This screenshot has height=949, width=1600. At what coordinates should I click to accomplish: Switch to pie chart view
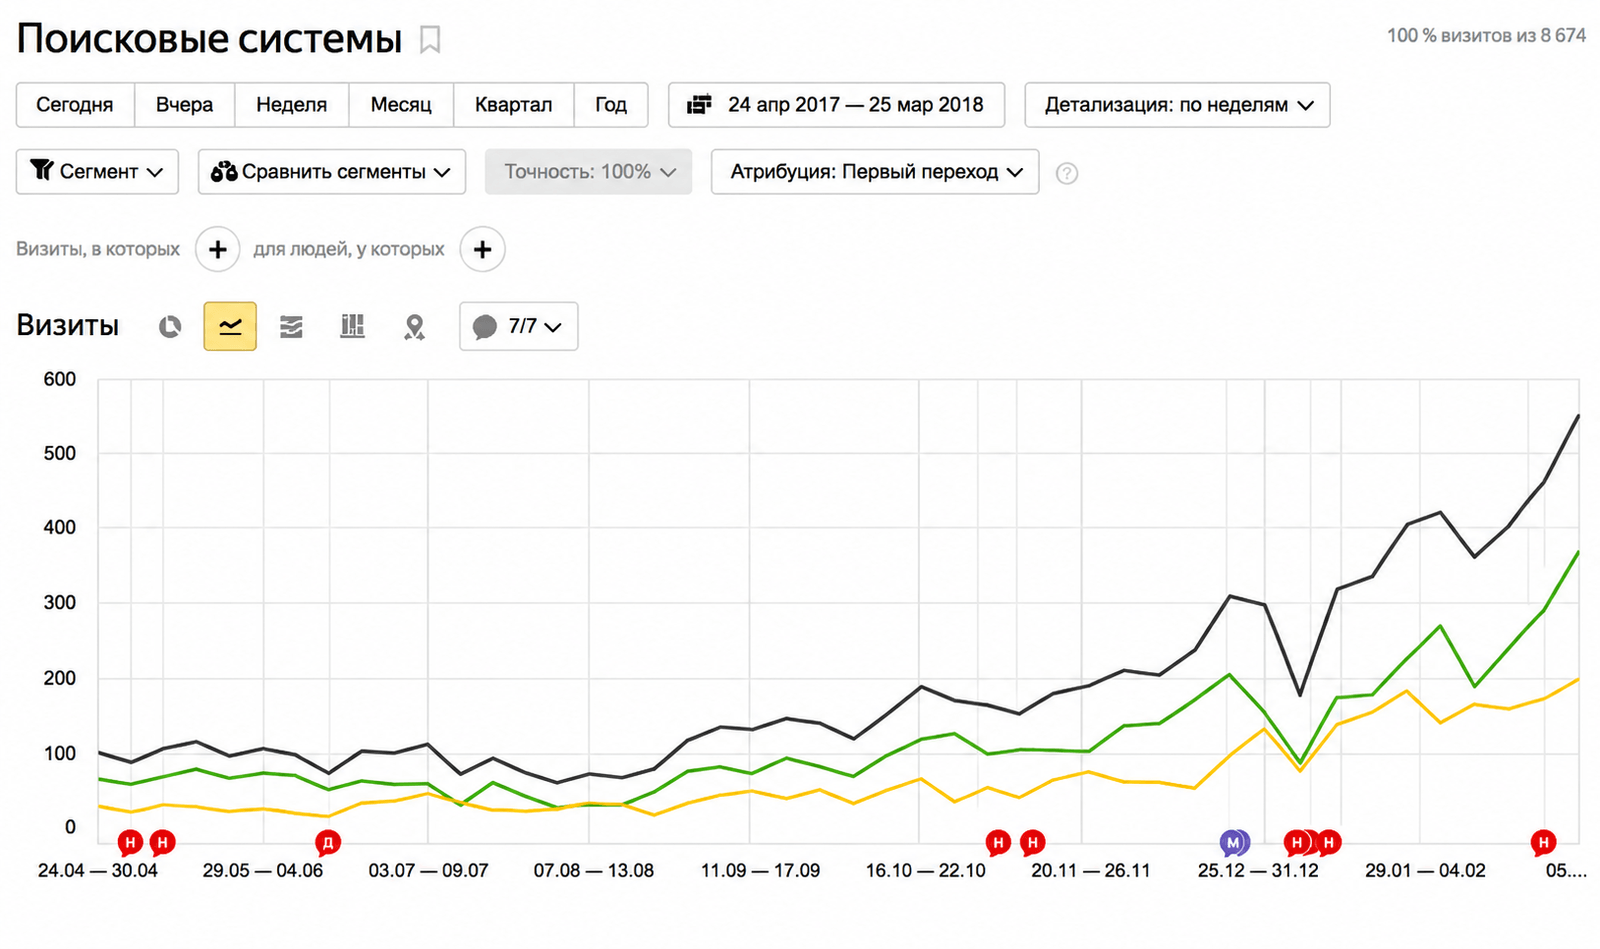(170, 327)
